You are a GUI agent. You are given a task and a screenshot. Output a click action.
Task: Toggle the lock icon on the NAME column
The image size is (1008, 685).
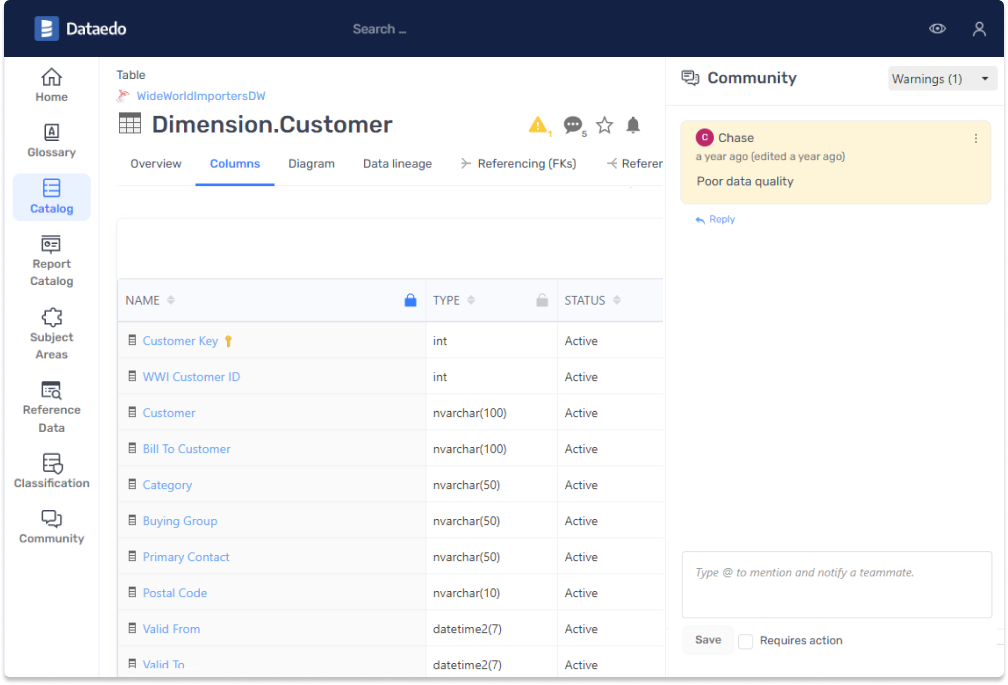click(410, 299)
